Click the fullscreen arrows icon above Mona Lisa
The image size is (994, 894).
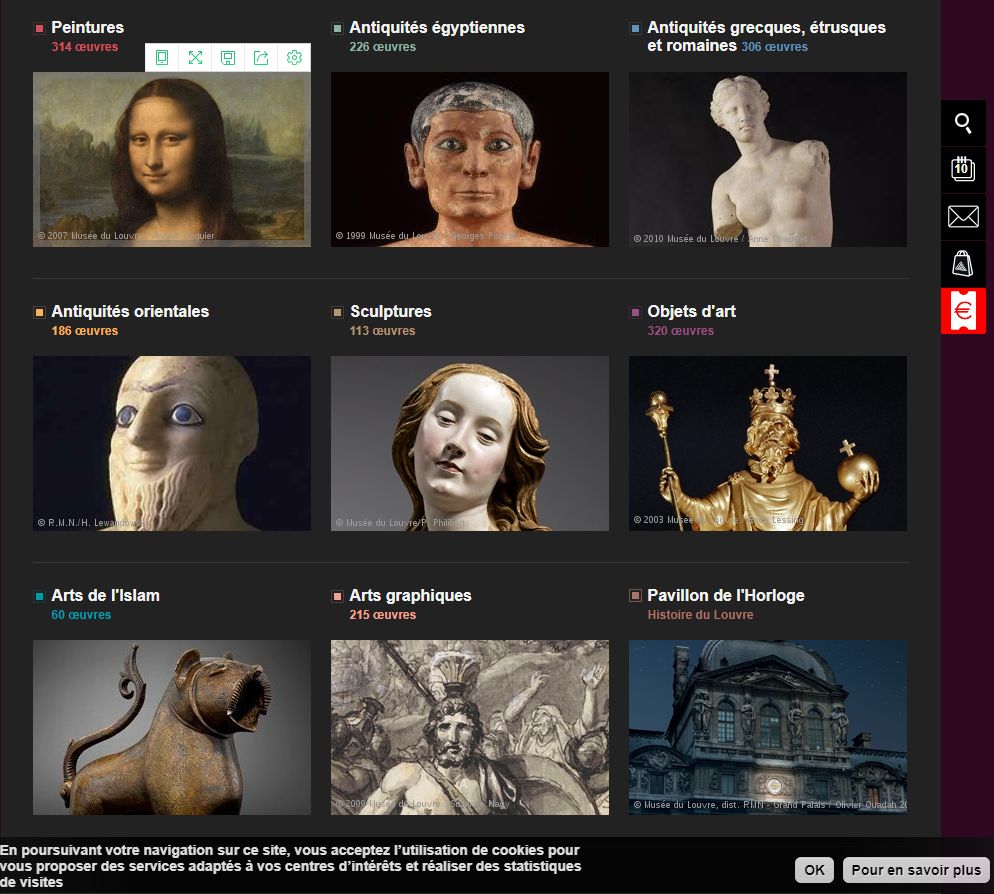click(195, 58)
